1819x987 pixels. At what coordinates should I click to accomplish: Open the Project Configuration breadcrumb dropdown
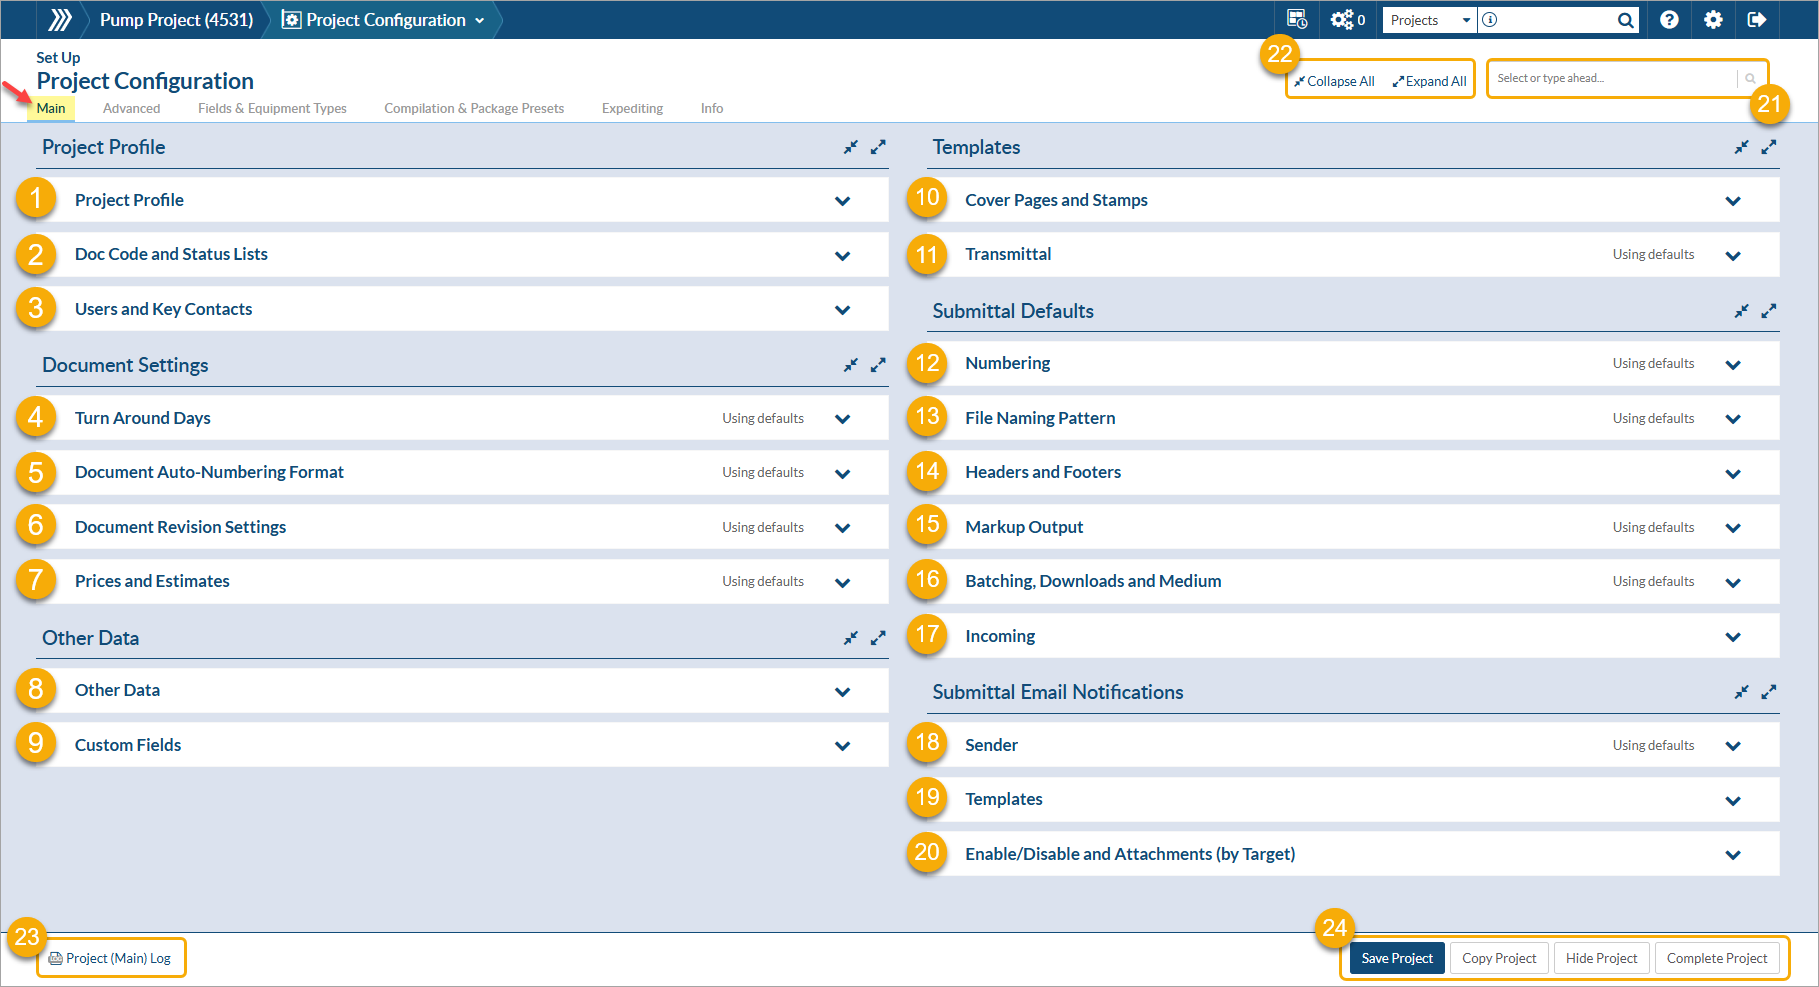coord(385,20)
